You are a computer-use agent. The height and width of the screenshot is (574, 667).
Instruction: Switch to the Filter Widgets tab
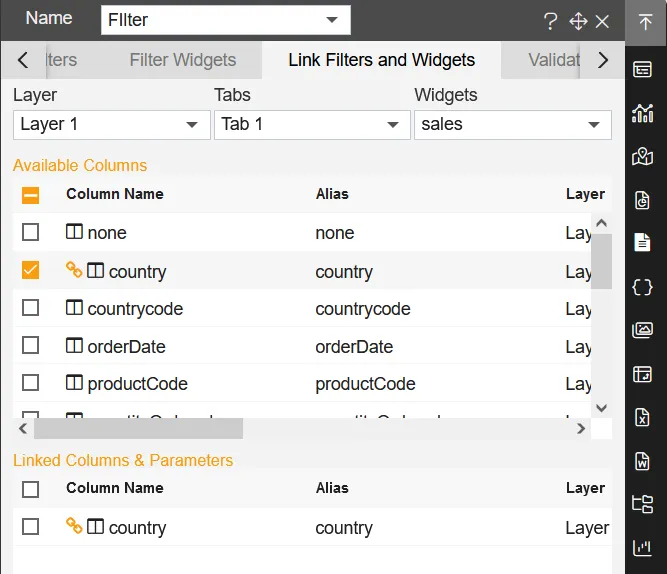(x=183, y=60)
